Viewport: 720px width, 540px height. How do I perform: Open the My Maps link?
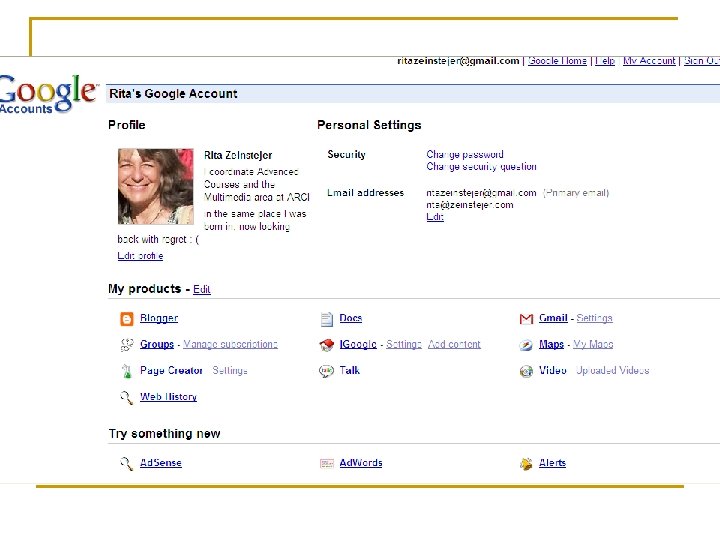point(593,344)
